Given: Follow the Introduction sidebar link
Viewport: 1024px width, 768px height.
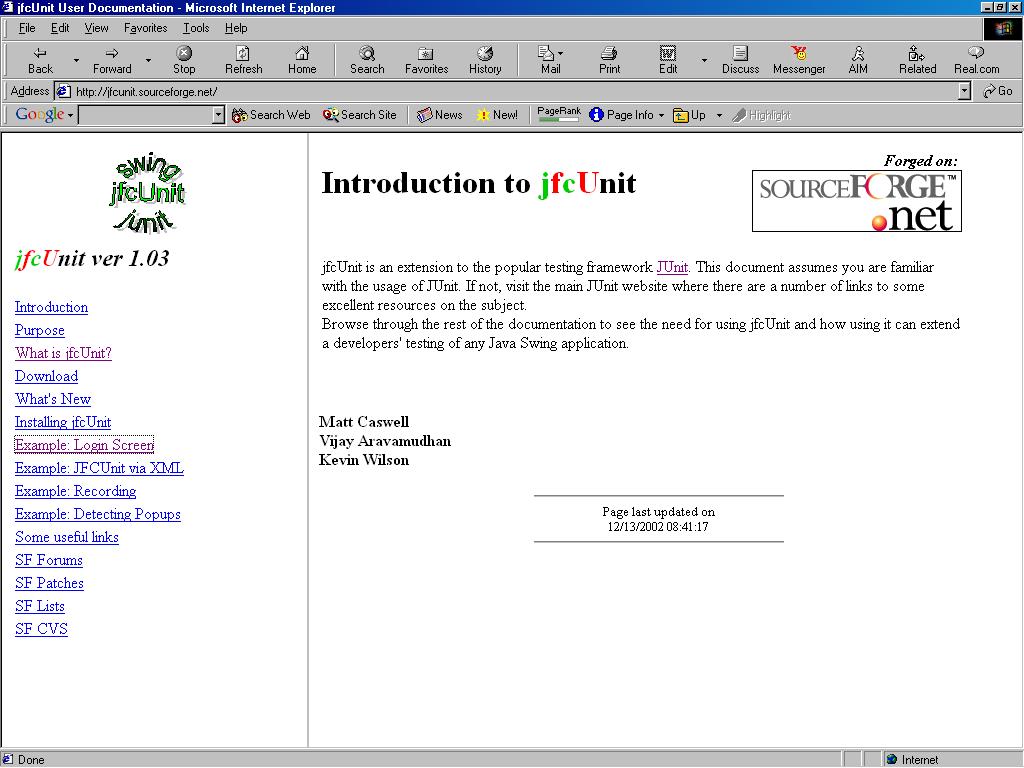Looking at the screenshot, I should coord(52,307).
